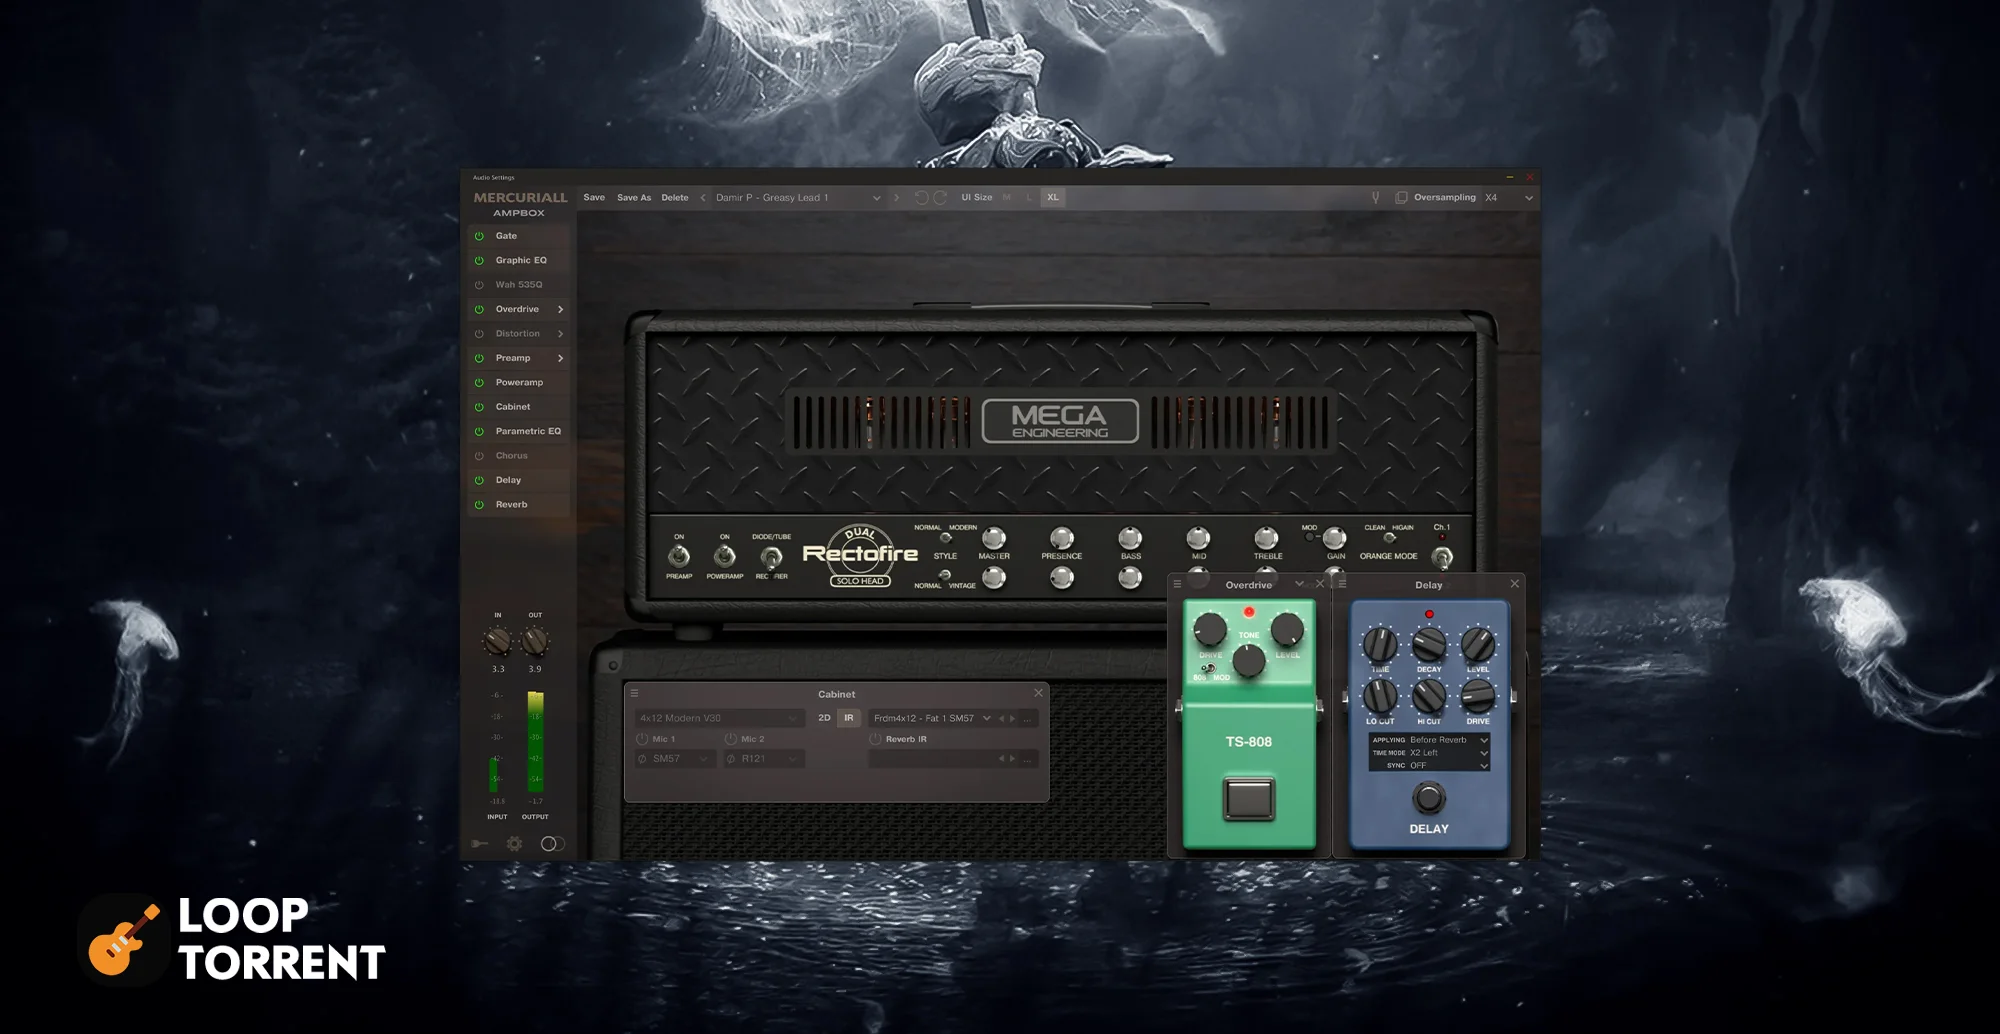Select the IR cabinet mode tab
The width and height of the screenshot is (2000, 1034).
[x=849, y=718]
